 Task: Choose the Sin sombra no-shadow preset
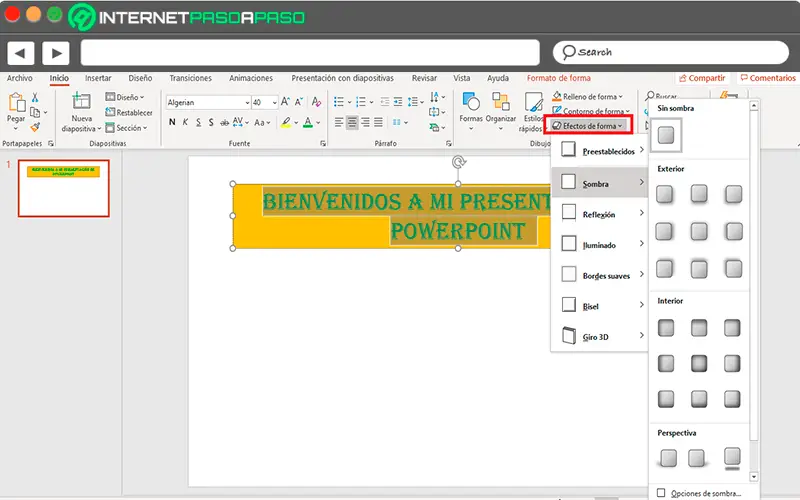tap(666, 134)
